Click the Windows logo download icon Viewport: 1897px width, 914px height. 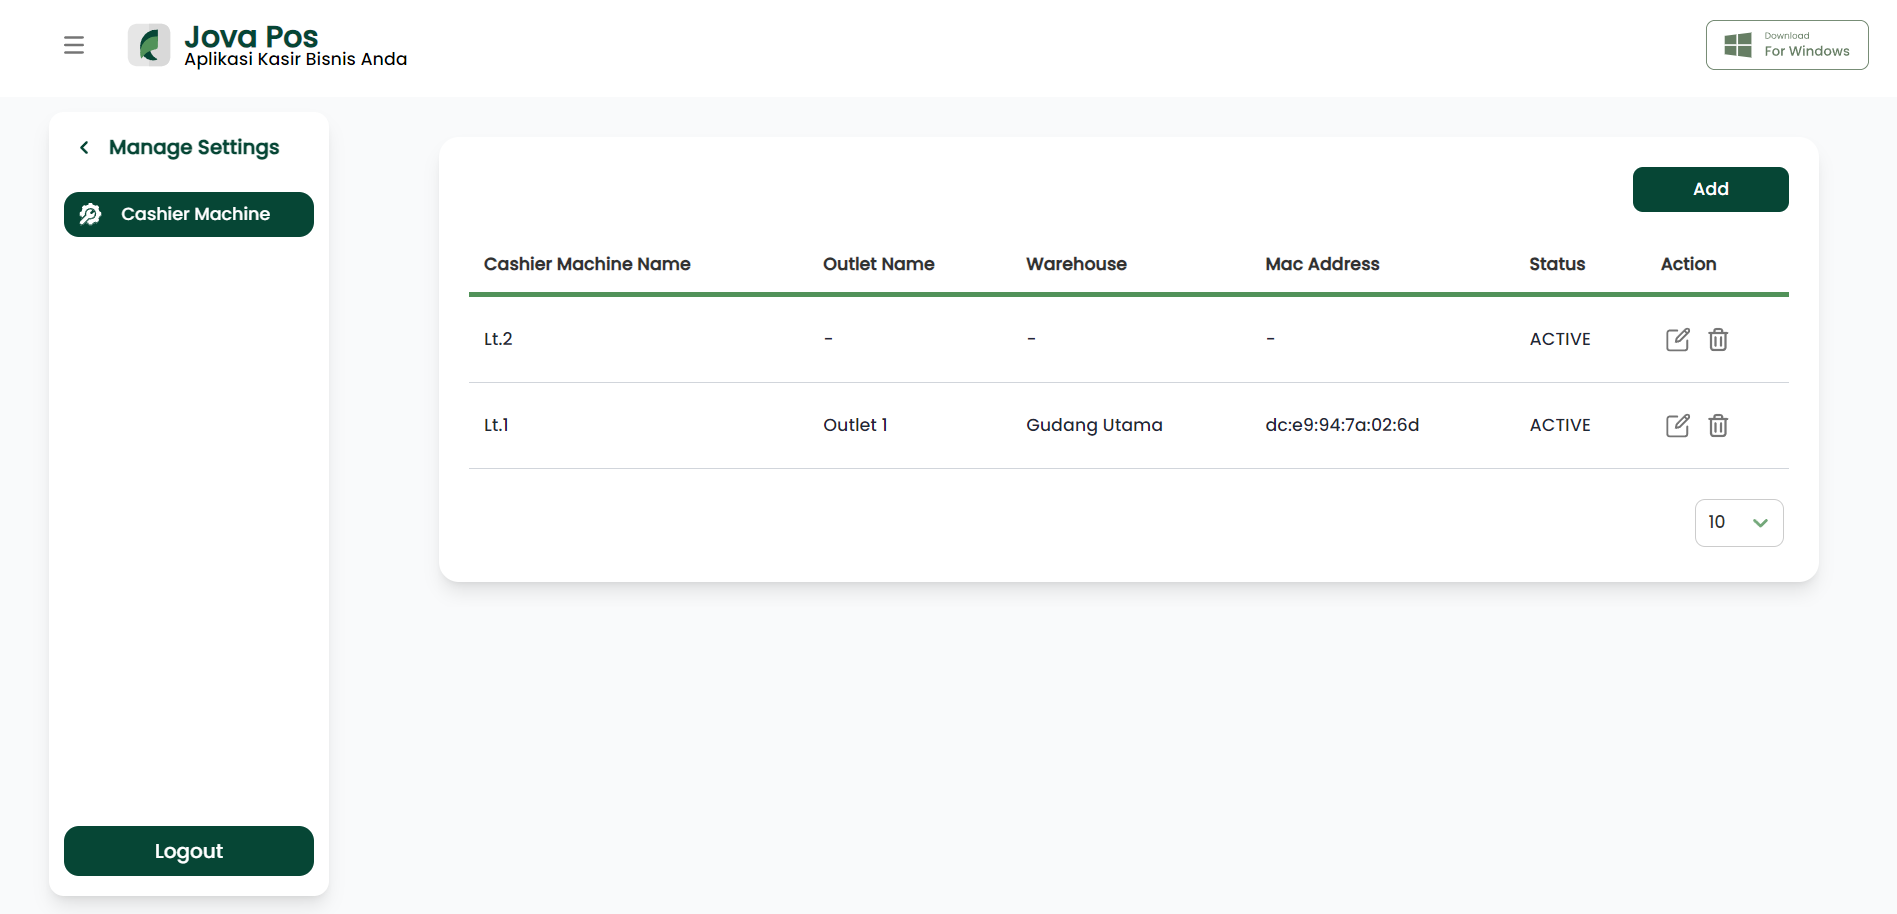pyautogui.click(x=1738, y=45)
